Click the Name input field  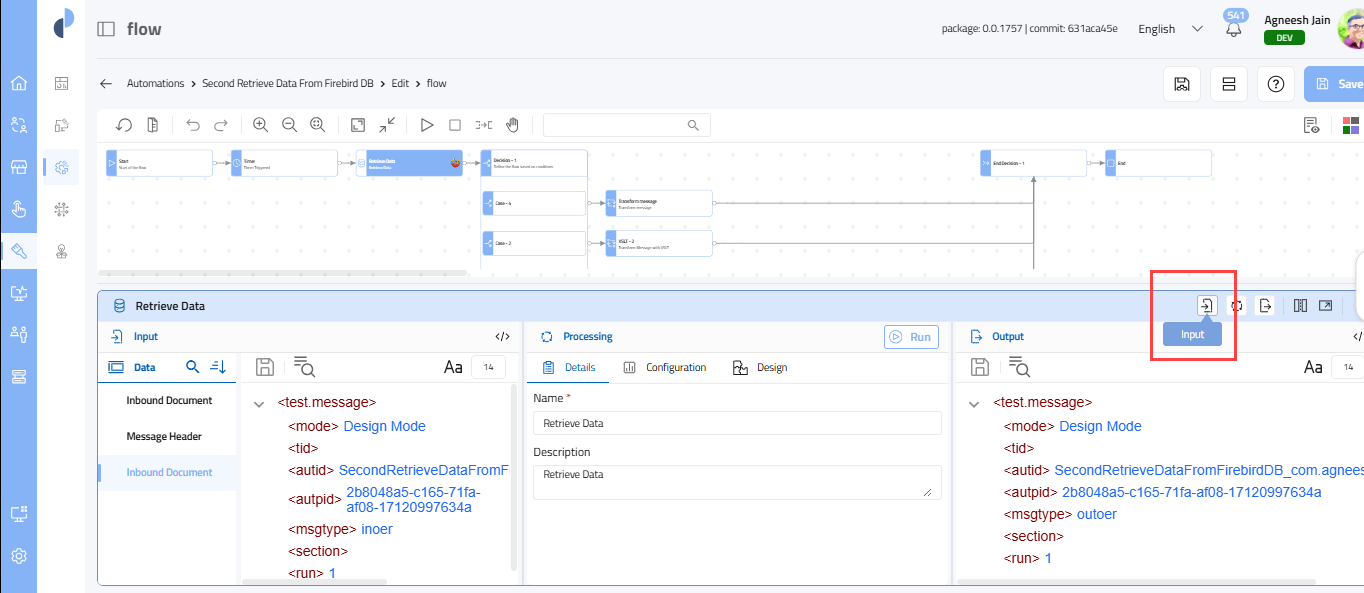coord(737,423)
